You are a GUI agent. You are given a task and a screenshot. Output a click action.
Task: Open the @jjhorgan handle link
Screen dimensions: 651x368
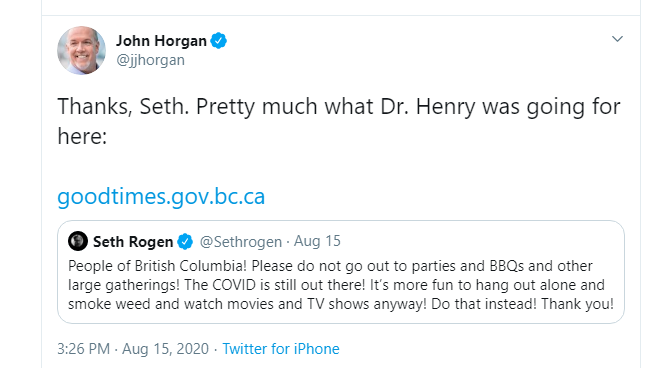coord(150,60)
